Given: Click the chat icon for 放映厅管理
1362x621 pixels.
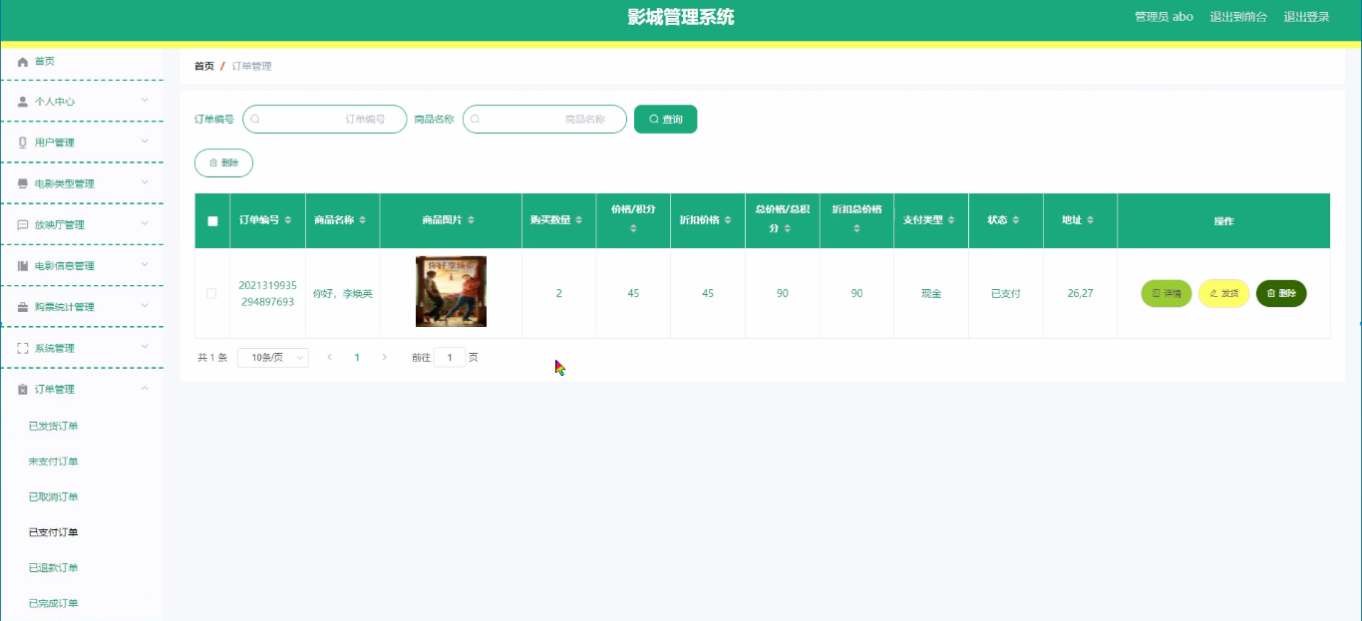Looking at the screenshot, I should [x=23, y=225].
